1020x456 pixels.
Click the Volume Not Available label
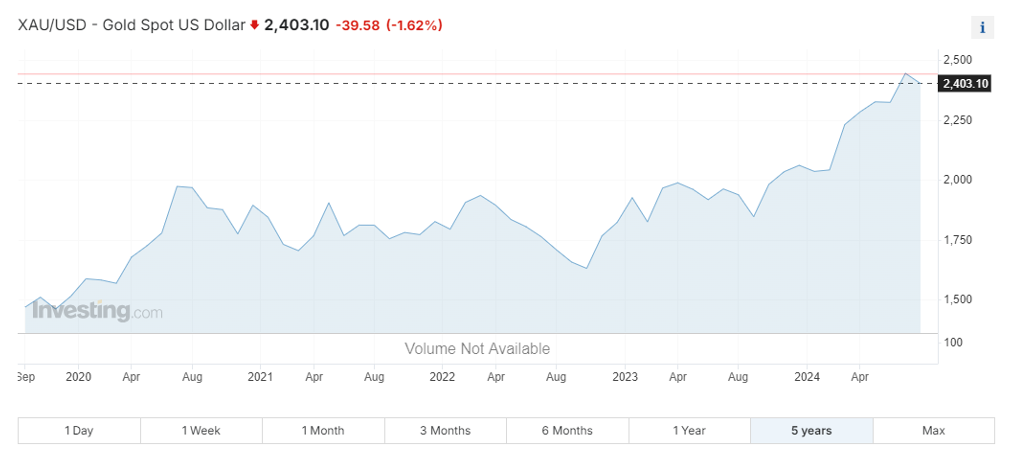click(x=477, y=348)
